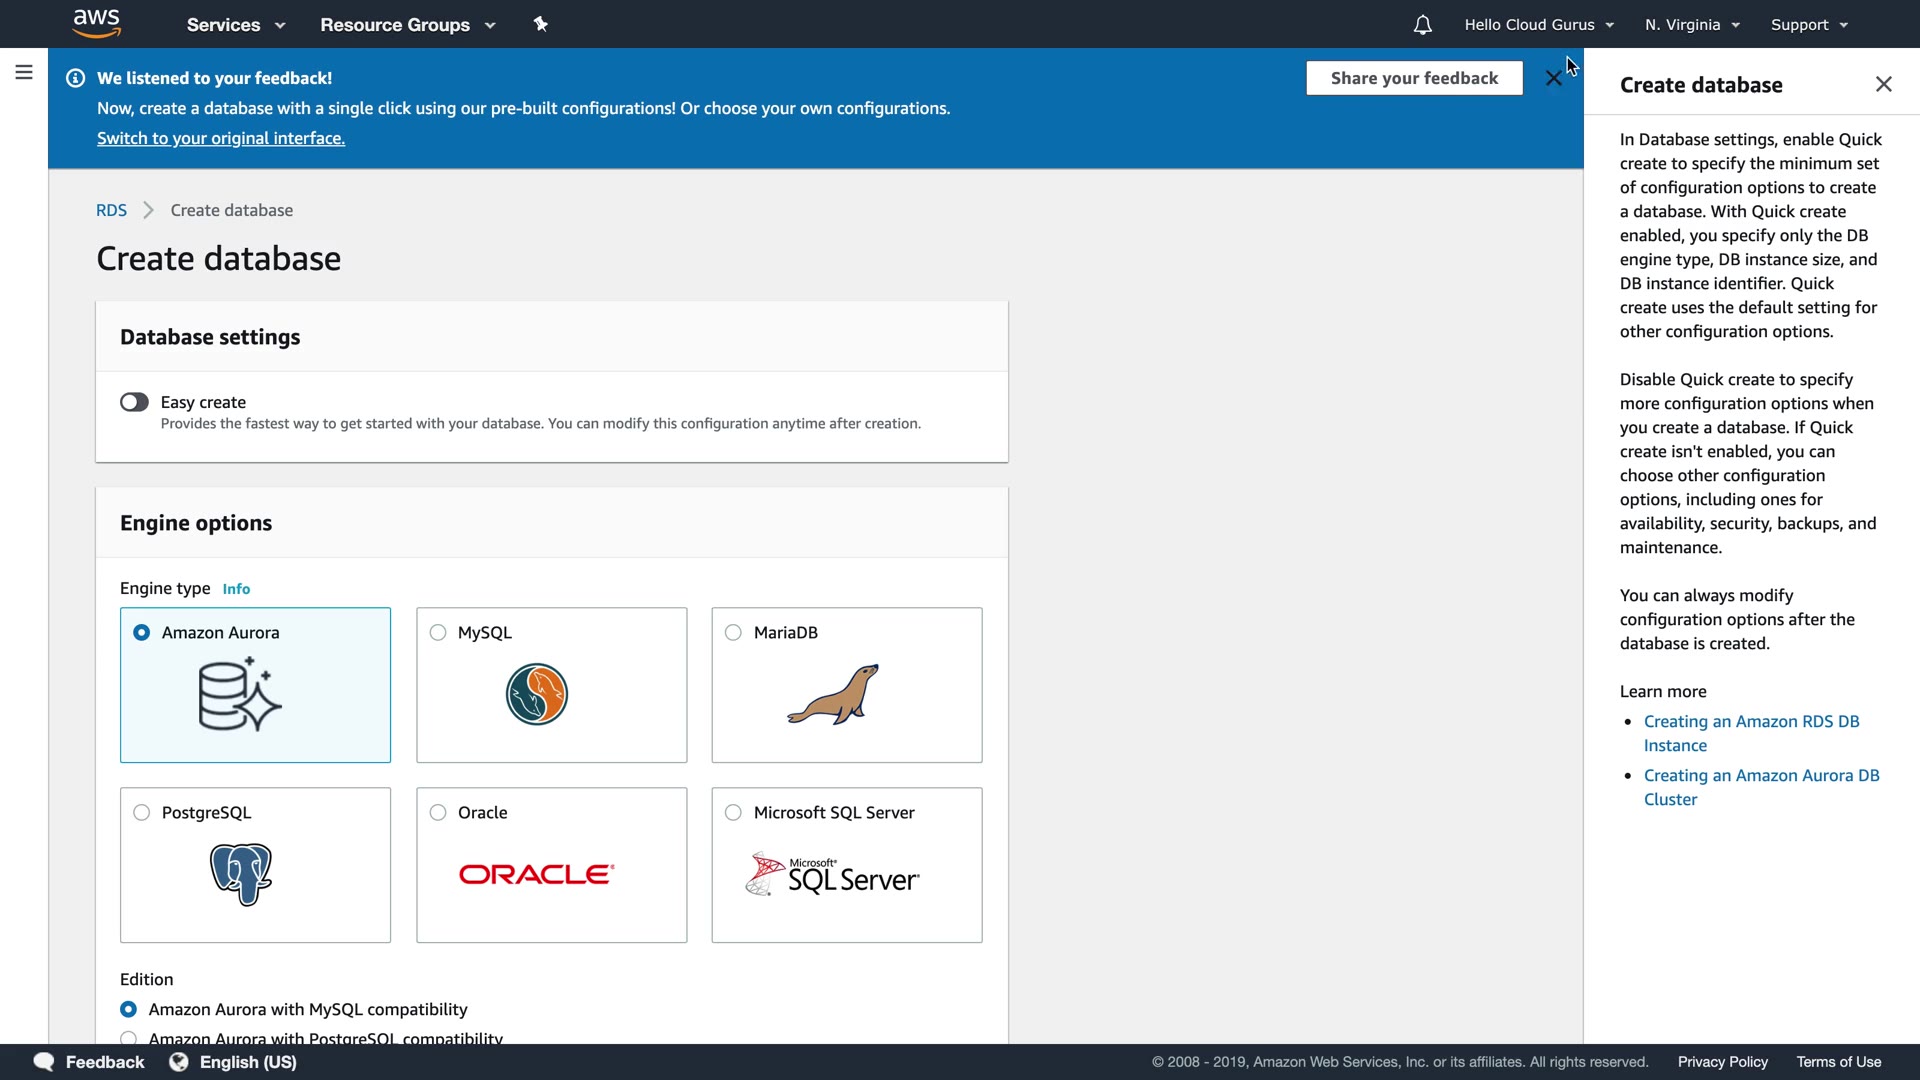Close the Create database help panel
Viewport: 1920px width, 1080px height.
click(x=1883, y=84)
